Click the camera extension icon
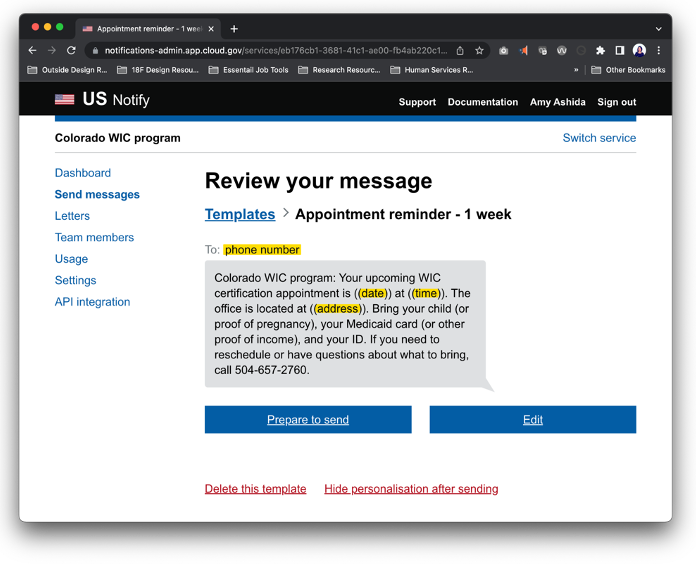This screenshot has height=564, width=697. 503,51
